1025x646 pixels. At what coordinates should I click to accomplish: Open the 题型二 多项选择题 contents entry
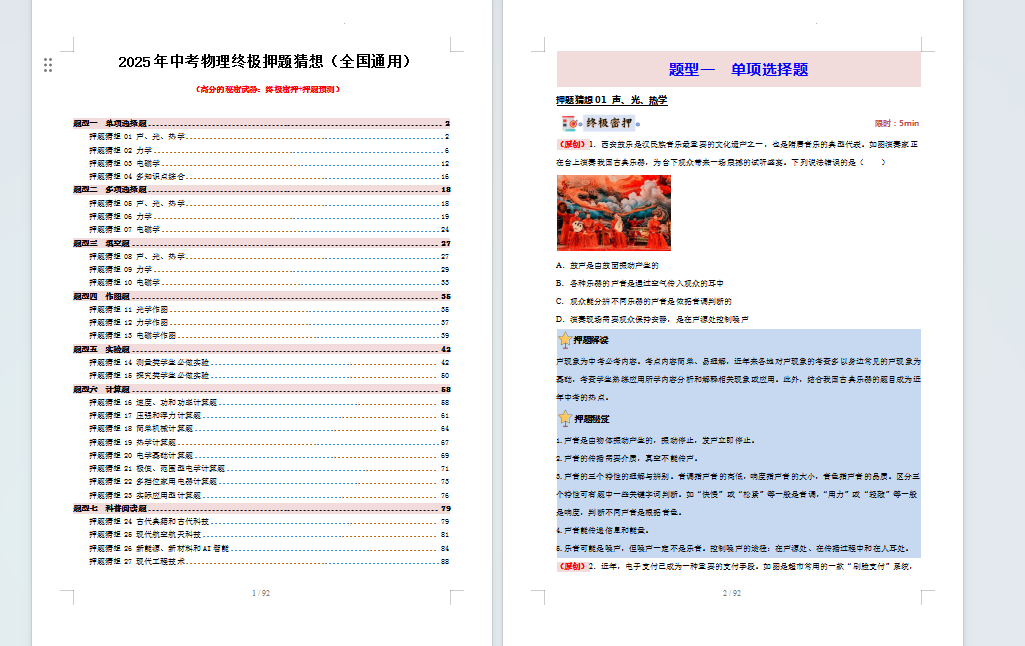click(110, 189)
